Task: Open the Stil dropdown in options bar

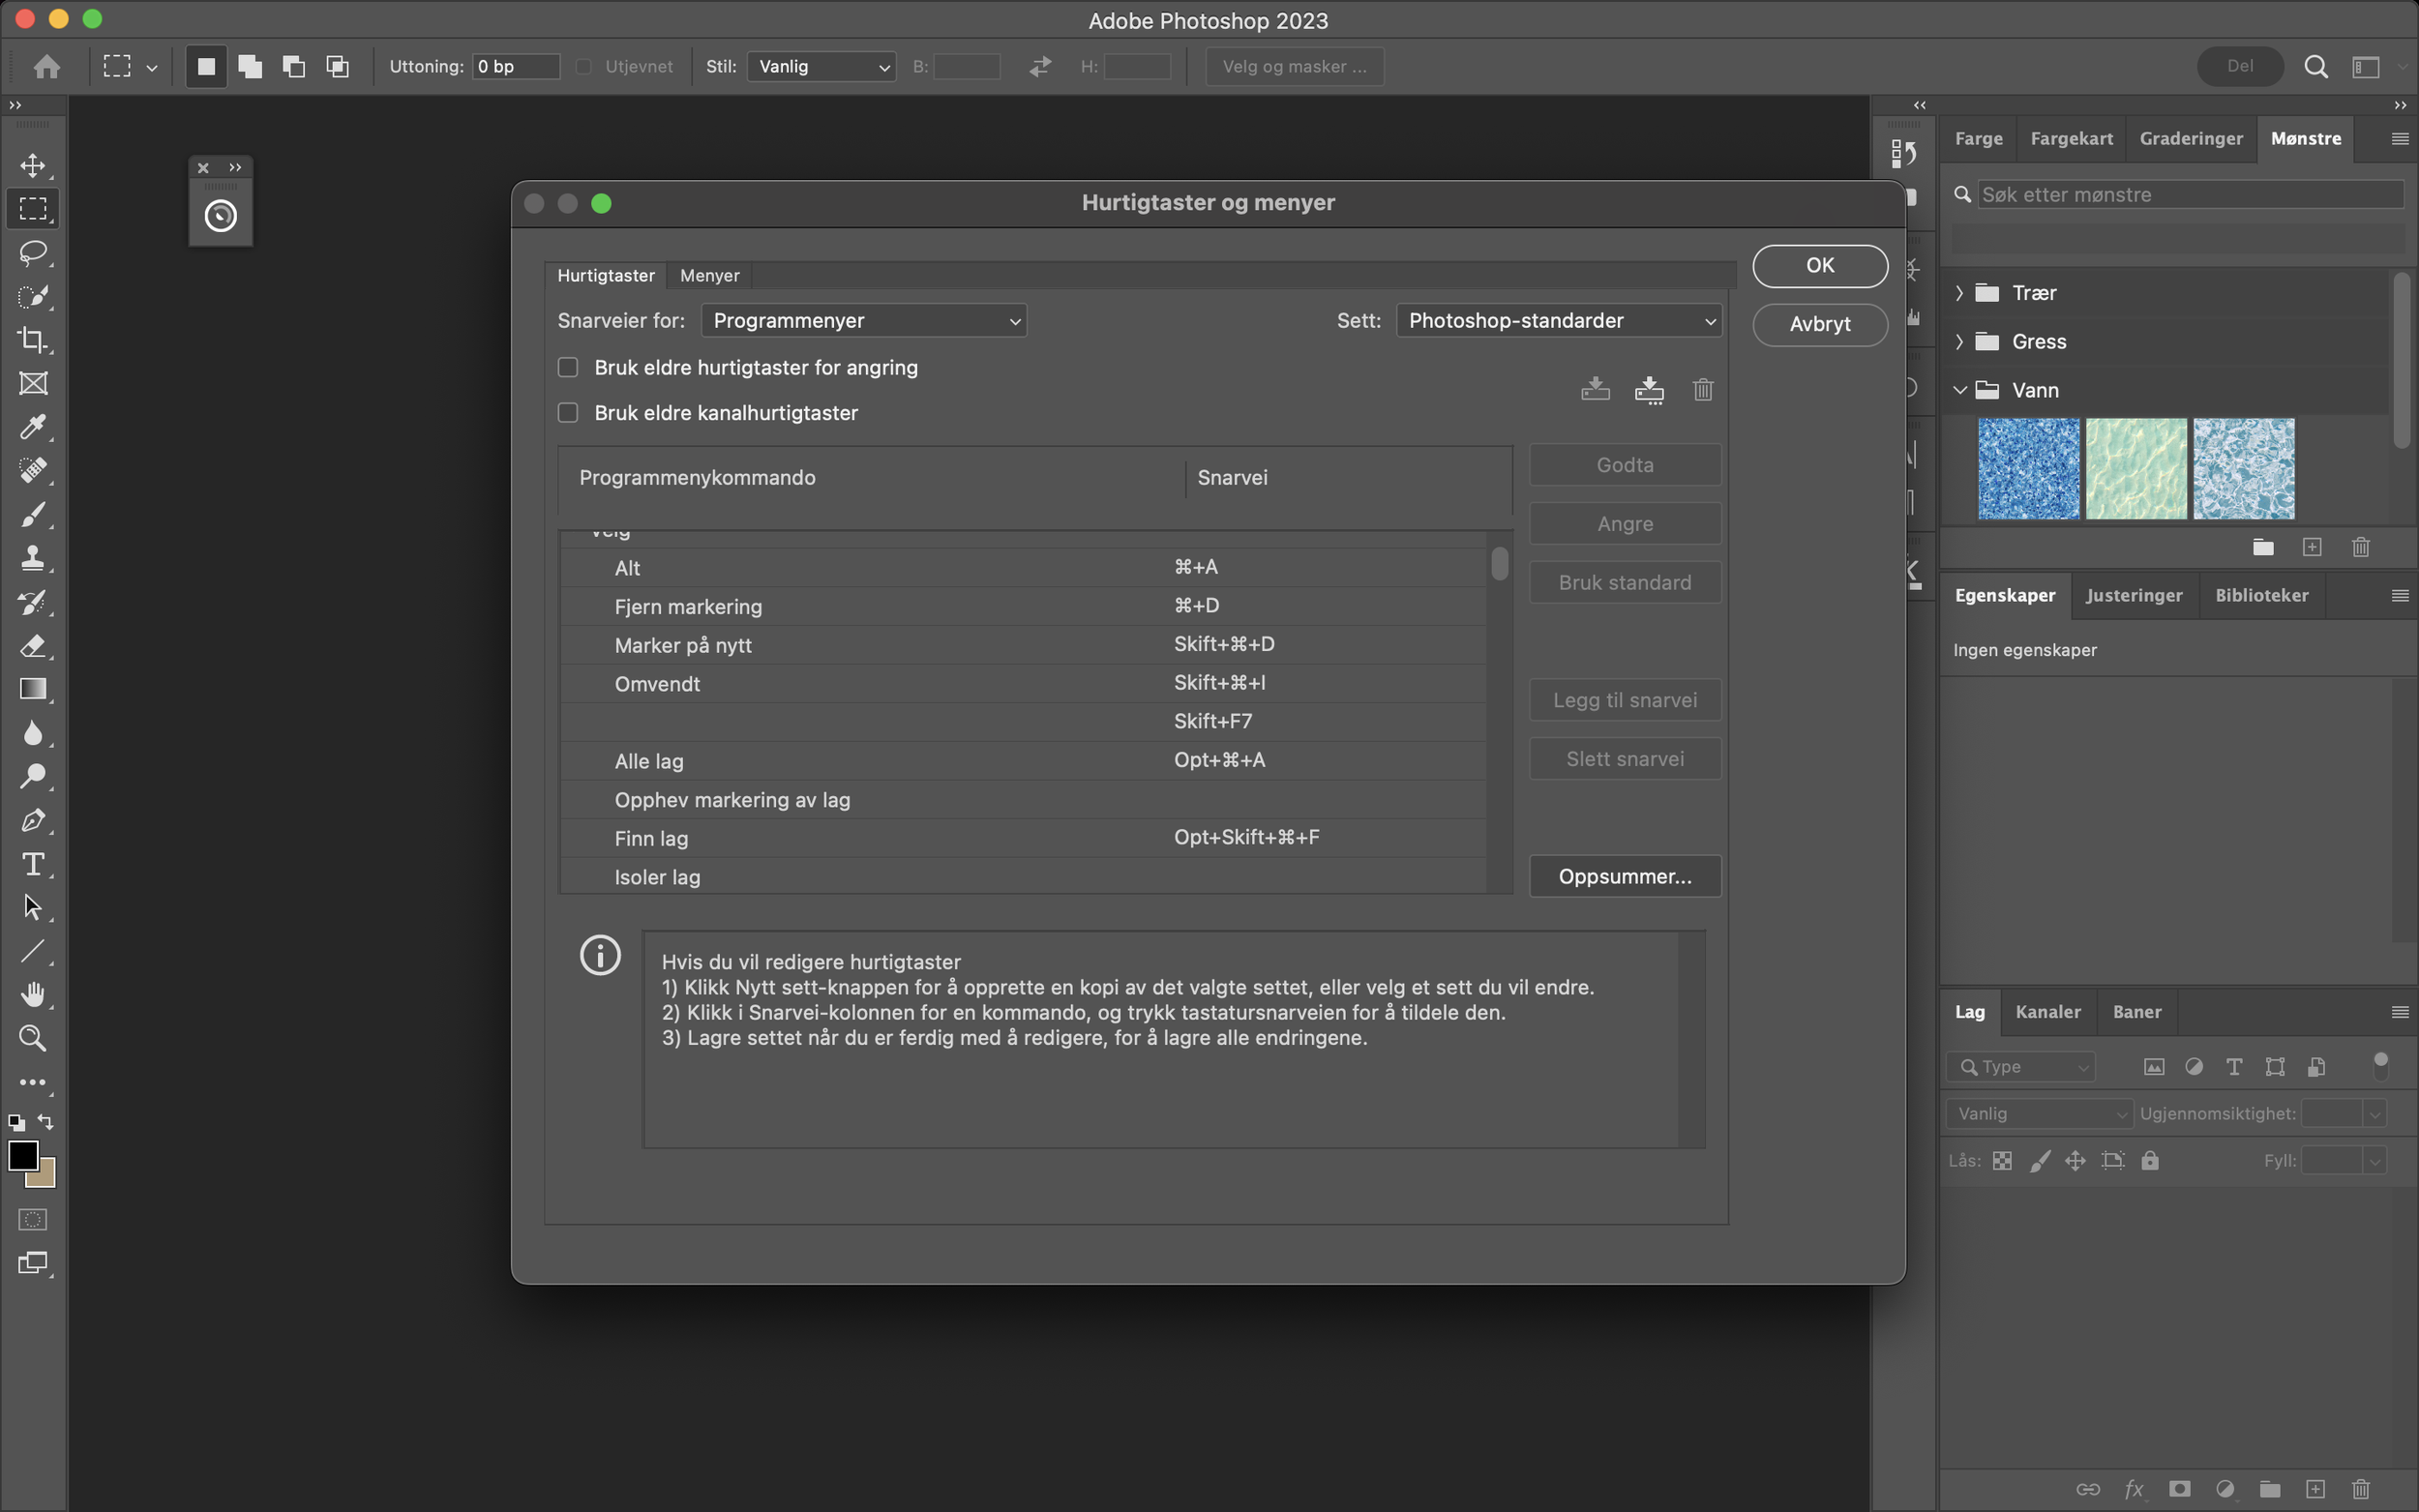Action: tap(821, 66)
